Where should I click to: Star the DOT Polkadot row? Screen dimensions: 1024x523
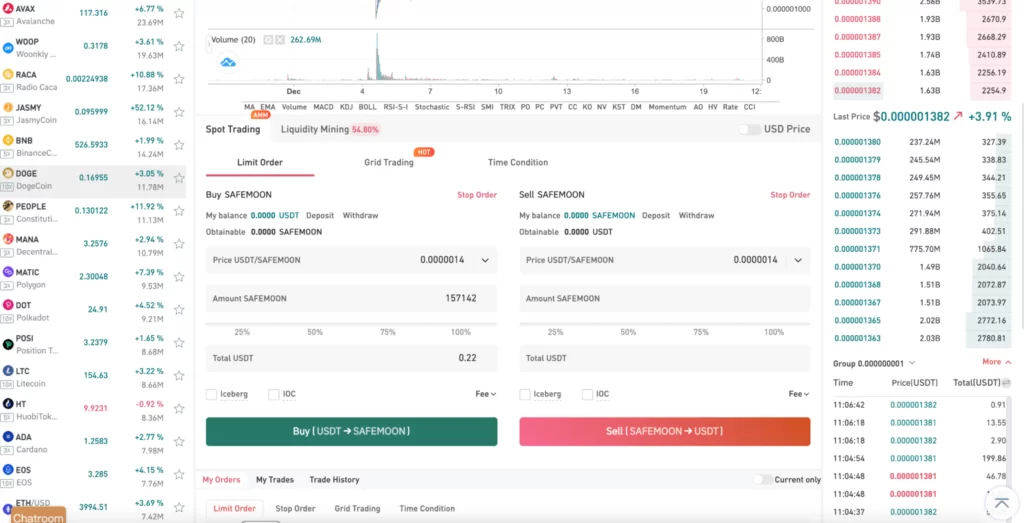(179, 309)
